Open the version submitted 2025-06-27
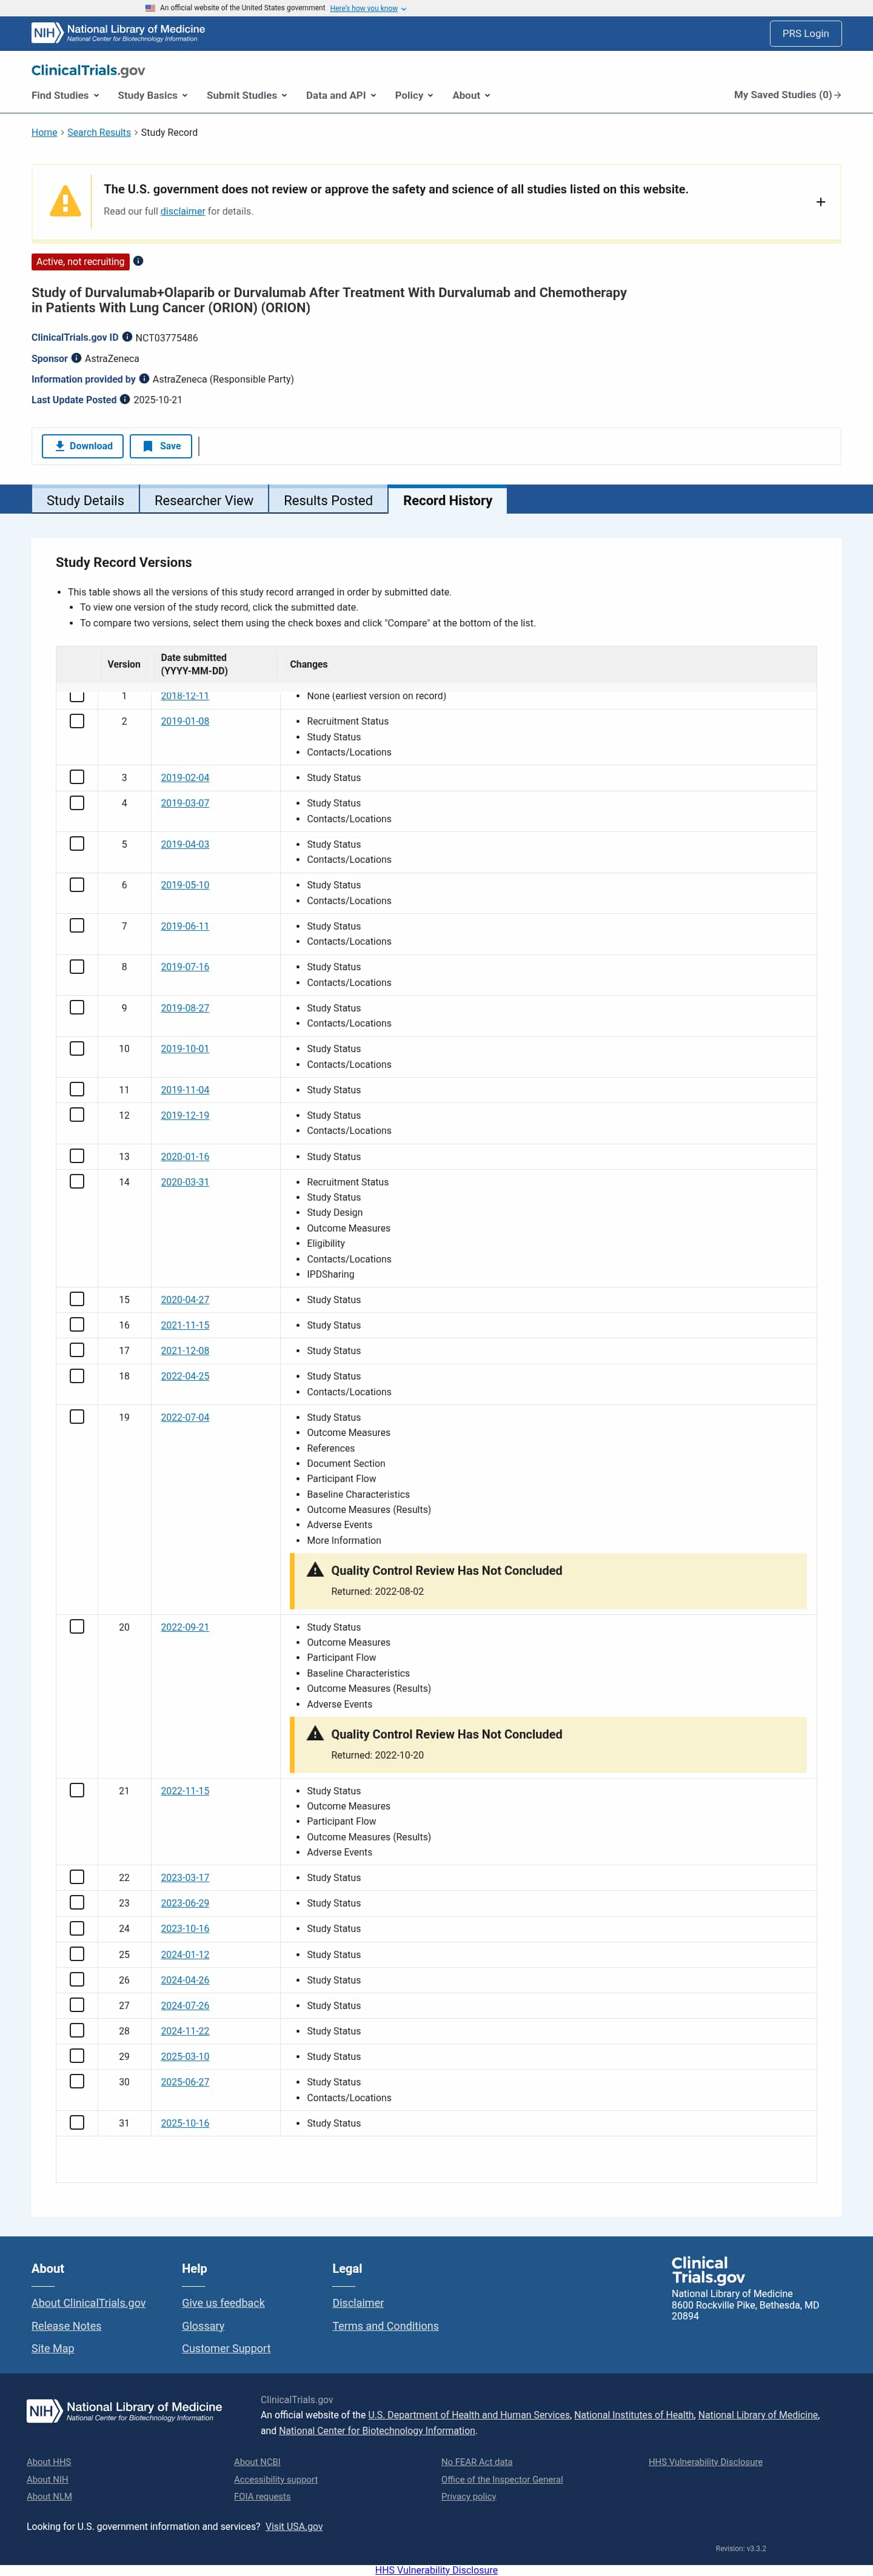Image resolution: width=873 pixels, height=2576 pixels. (x=185, y=2082)
